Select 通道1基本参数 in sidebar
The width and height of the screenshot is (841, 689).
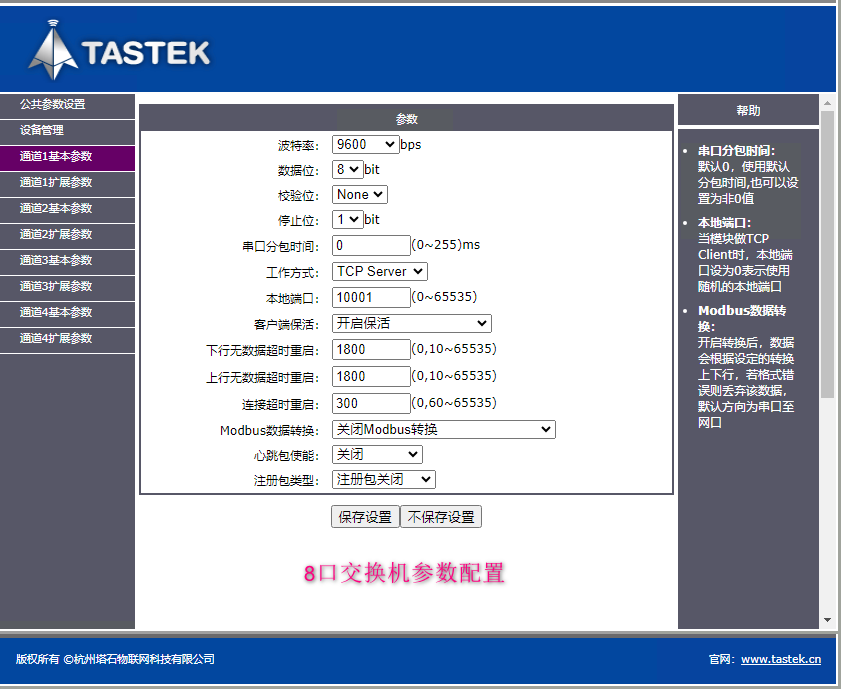67,157
